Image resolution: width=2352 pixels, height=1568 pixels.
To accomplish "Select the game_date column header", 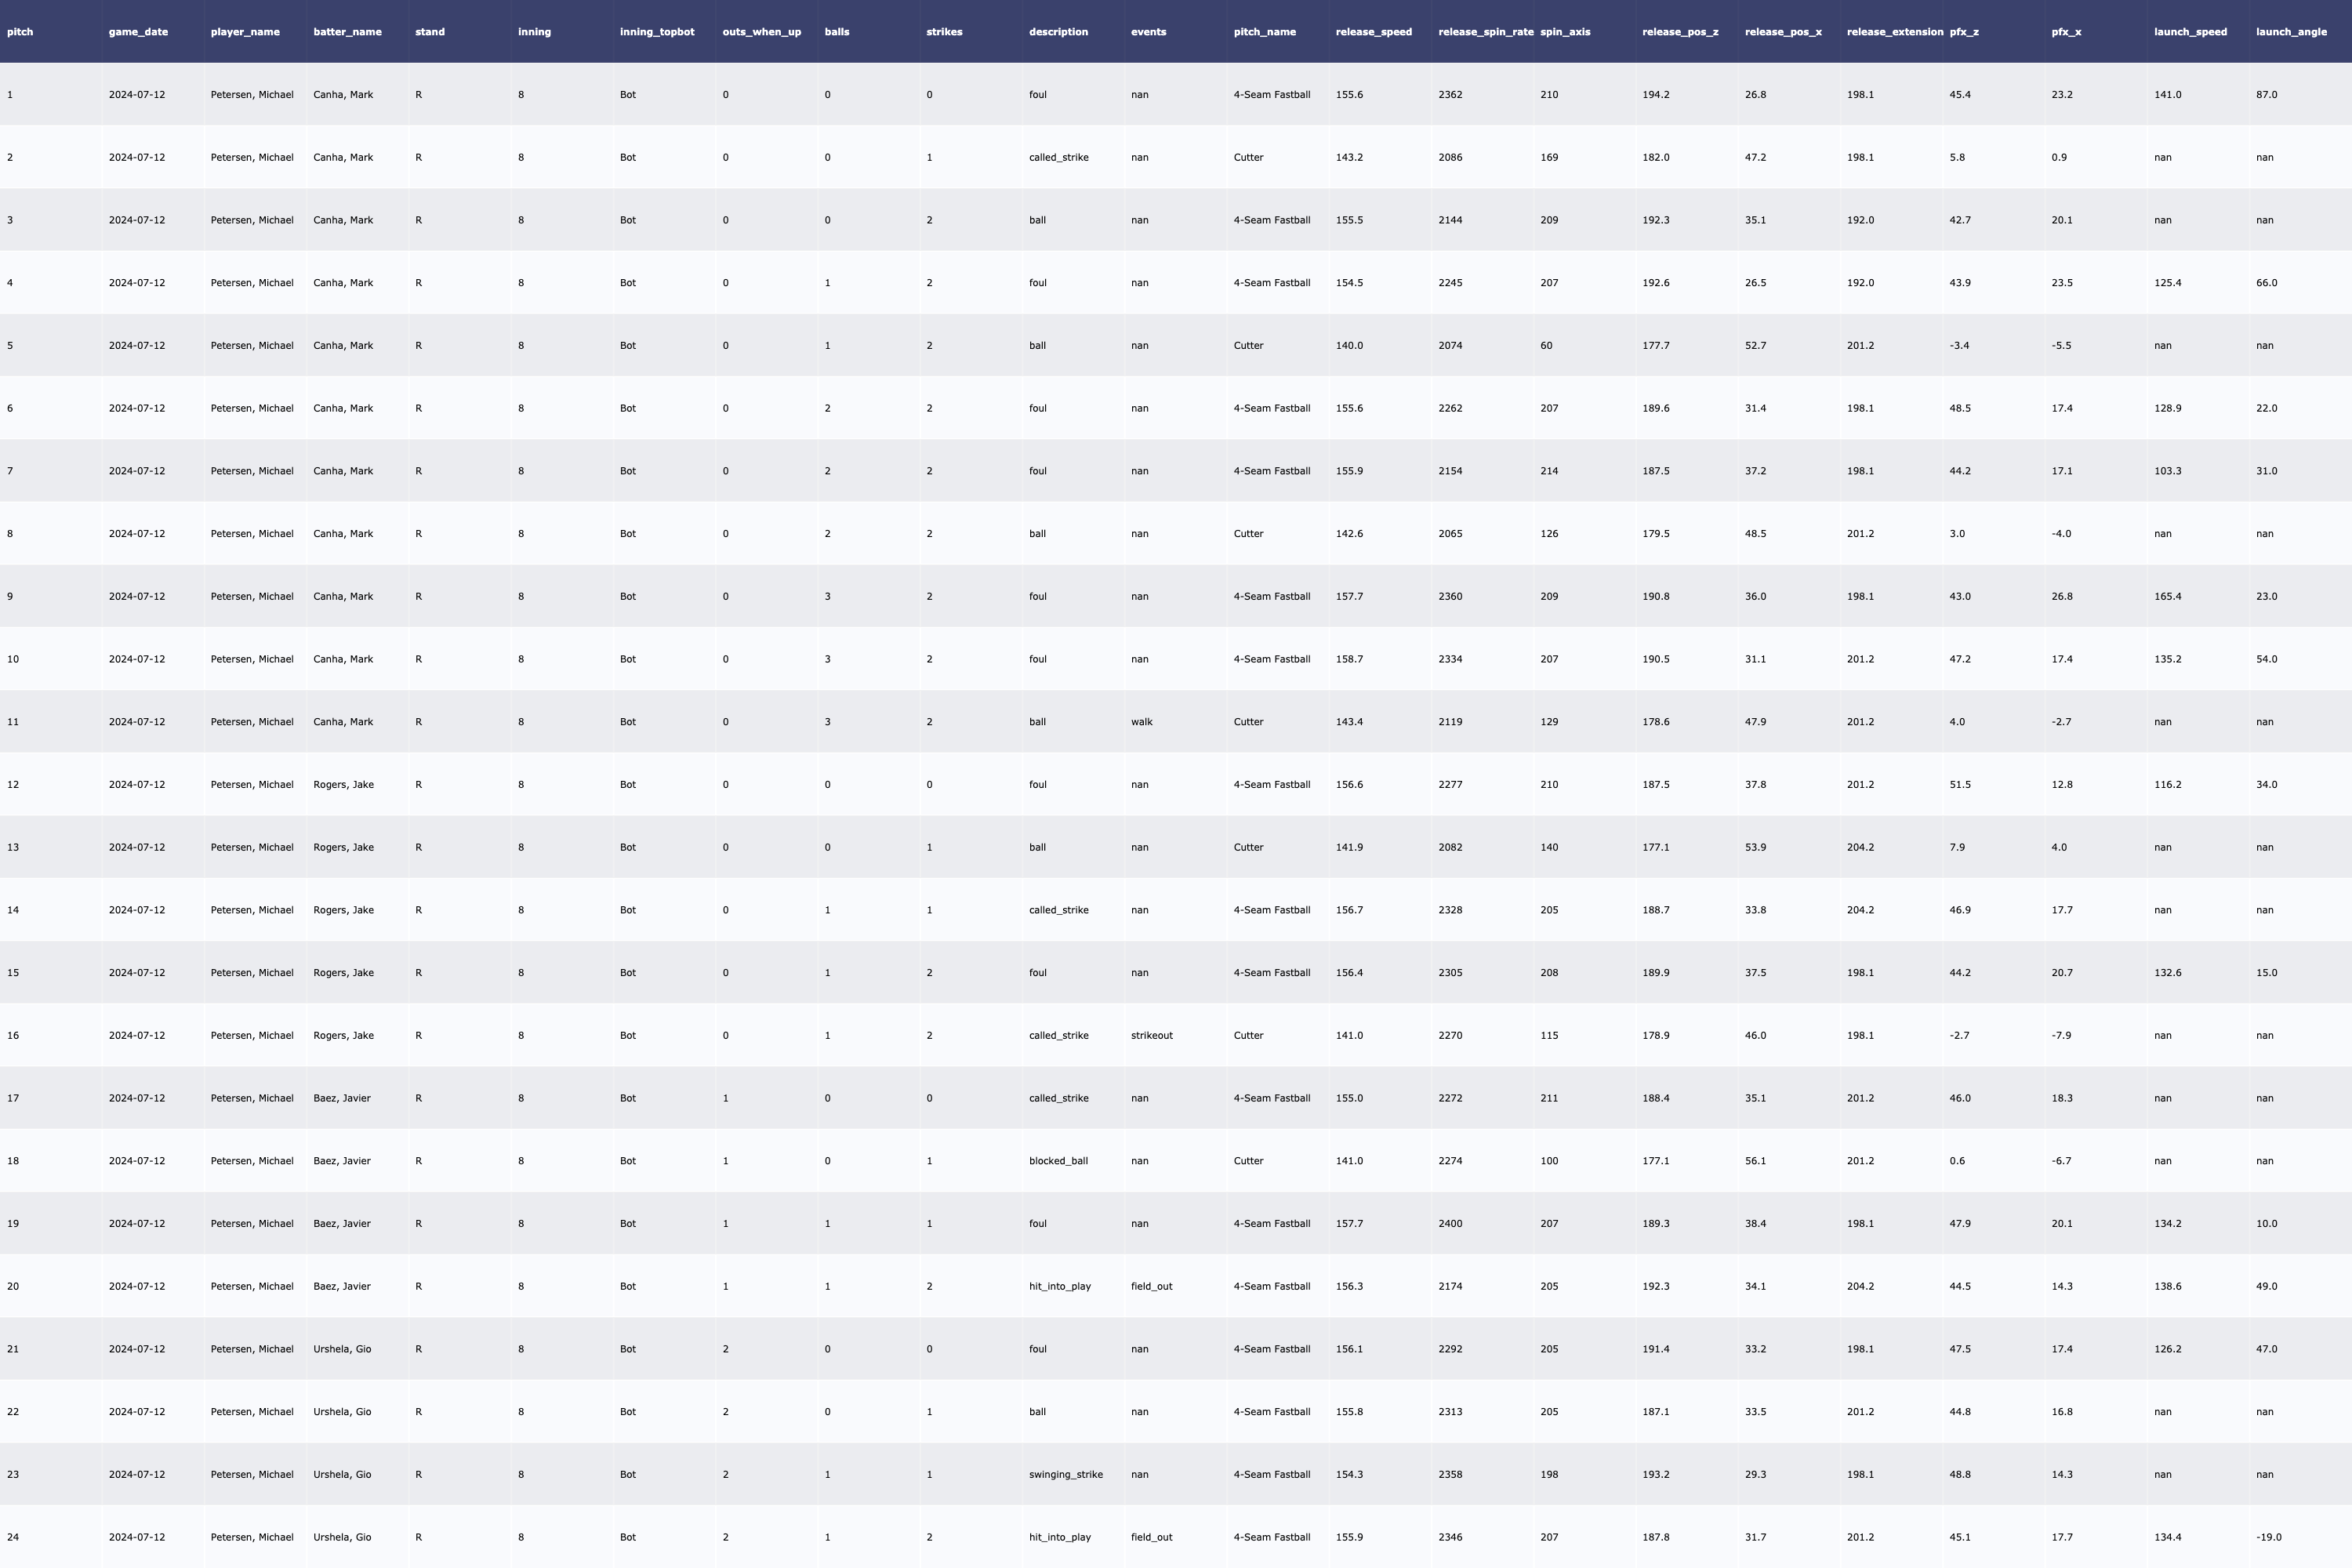I will pos(138,32).
